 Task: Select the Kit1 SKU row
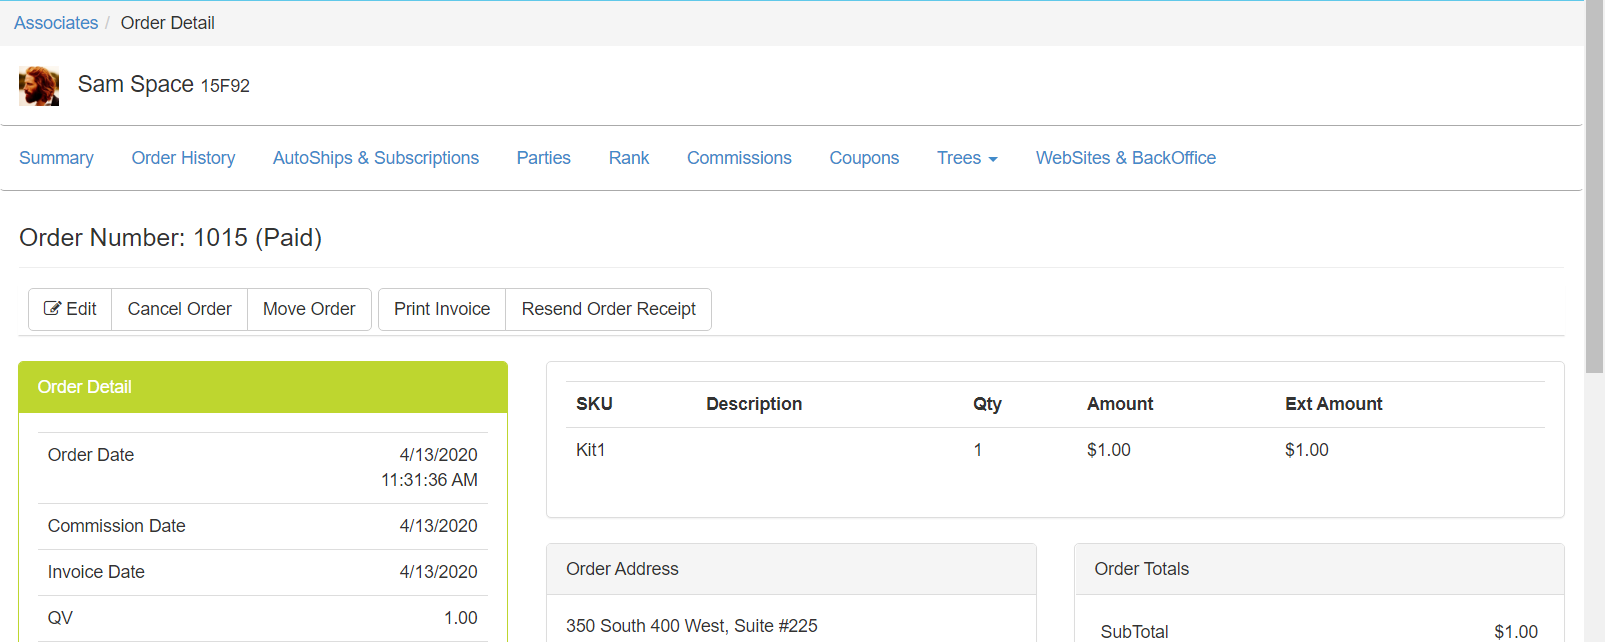click(x=591, y=450)
